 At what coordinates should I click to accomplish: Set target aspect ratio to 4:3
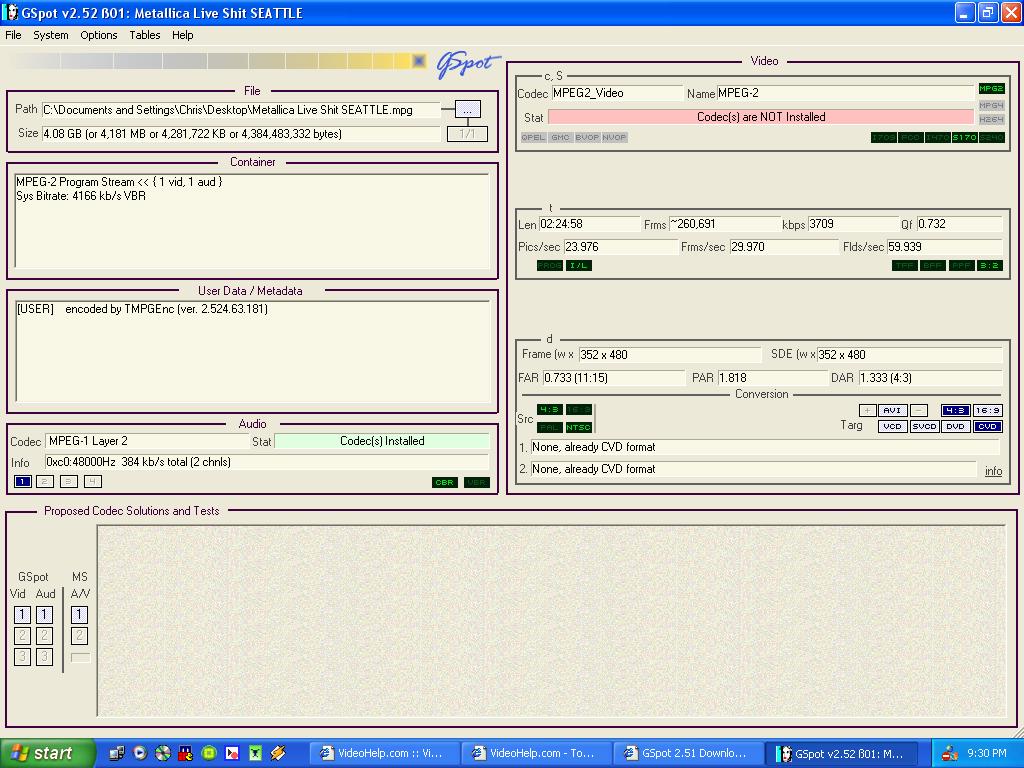pyautogui.click(x=955, y=411)
